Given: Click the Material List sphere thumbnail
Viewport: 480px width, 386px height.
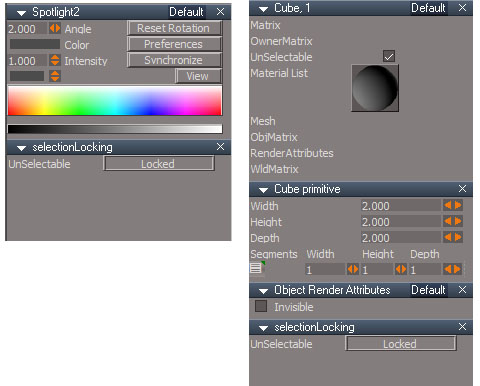Looking at the screenshot, I should 375,88.
